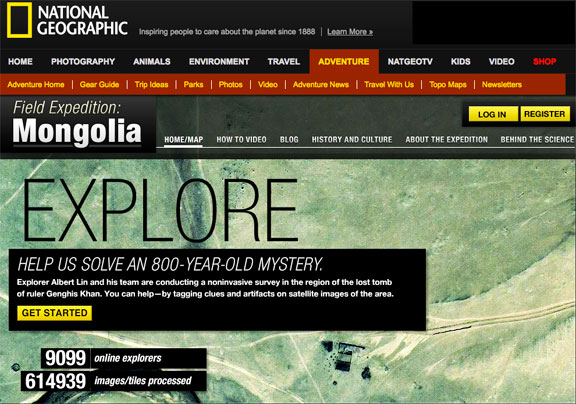Open the Animals menu item
The image size is (576, 404).
click(x=152, y=62)
